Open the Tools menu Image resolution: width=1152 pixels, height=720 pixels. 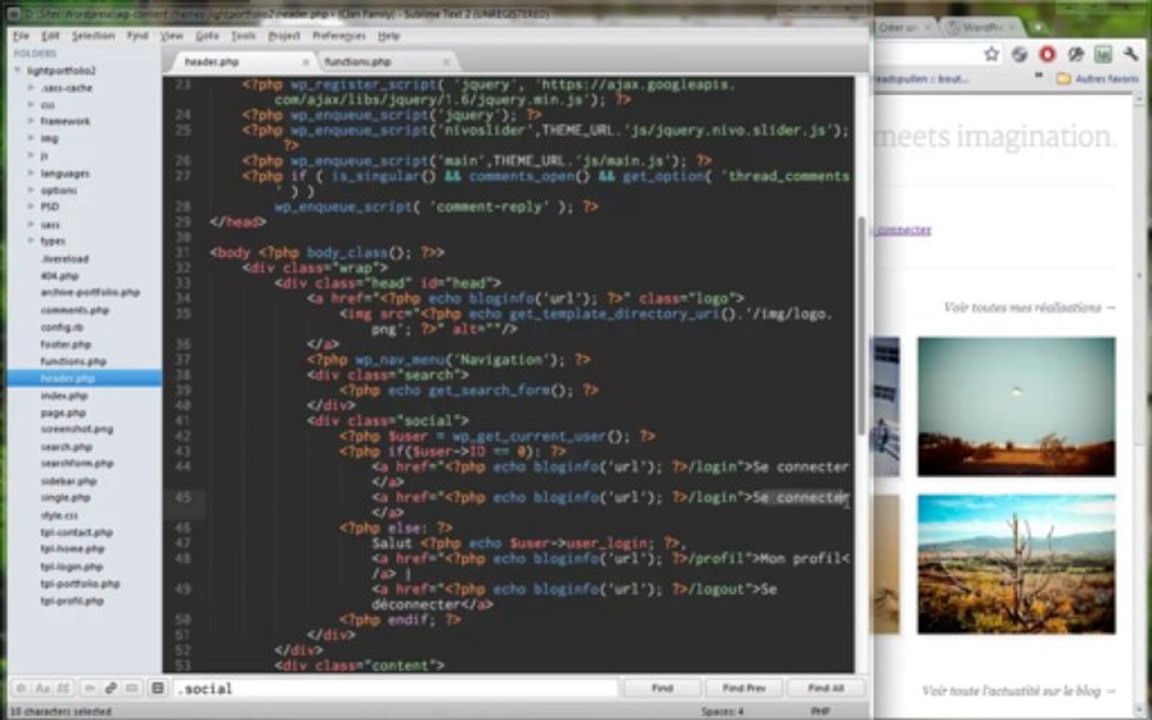(x=243, y=35)
